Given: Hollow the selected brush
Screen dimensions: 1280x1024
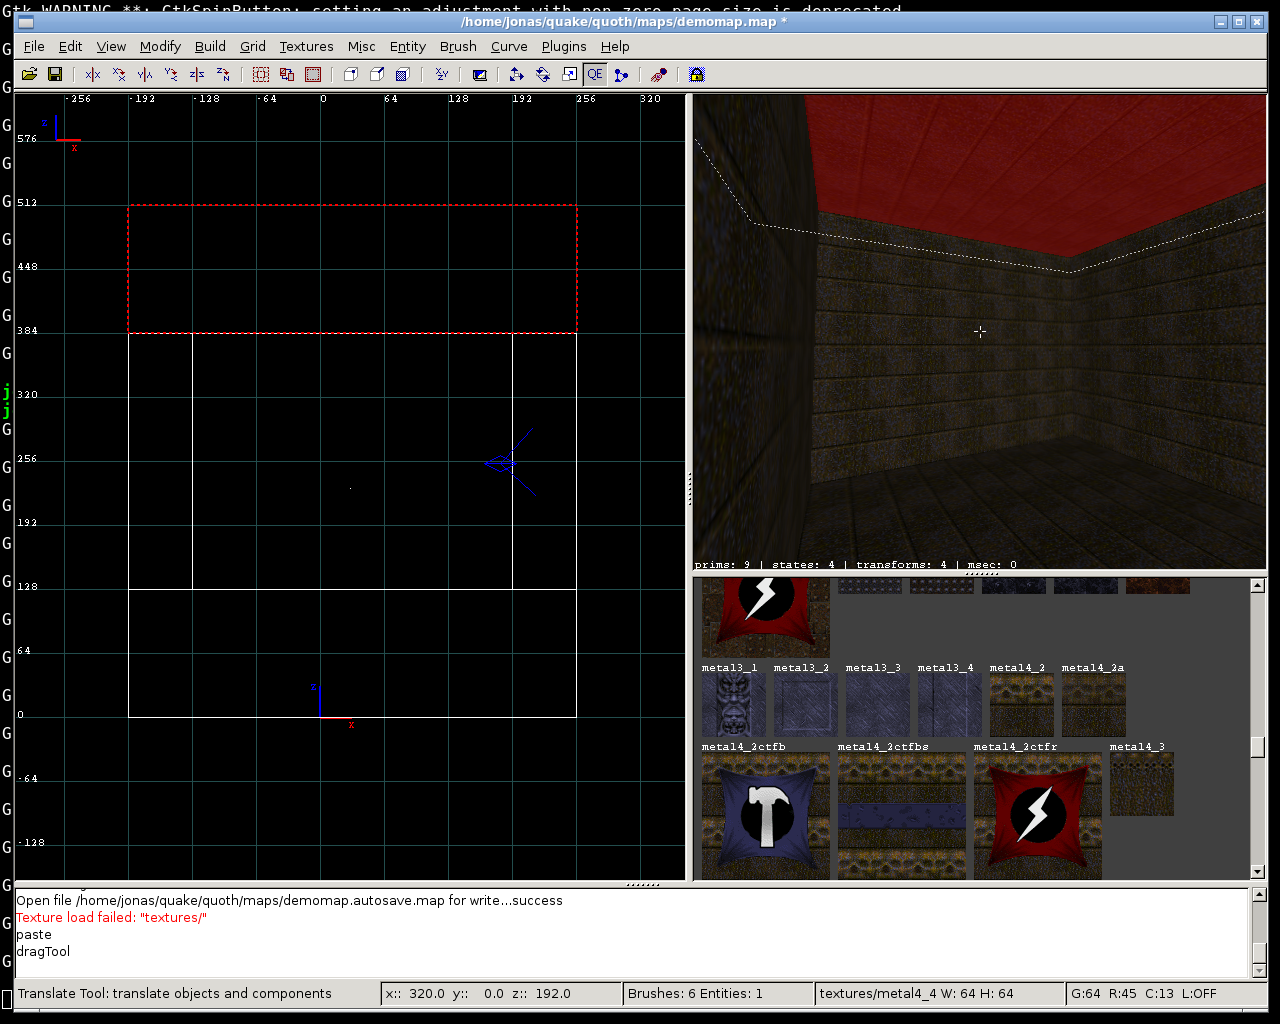Looking at the screenshot, I should click(403, 74).
